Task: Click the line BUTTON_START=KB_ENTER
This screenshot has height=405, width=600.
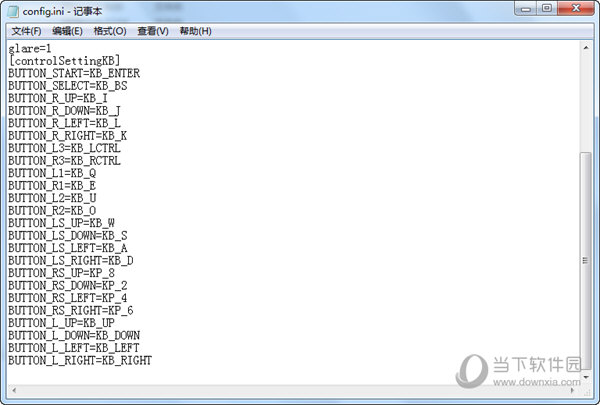Action: pos(74,73)
